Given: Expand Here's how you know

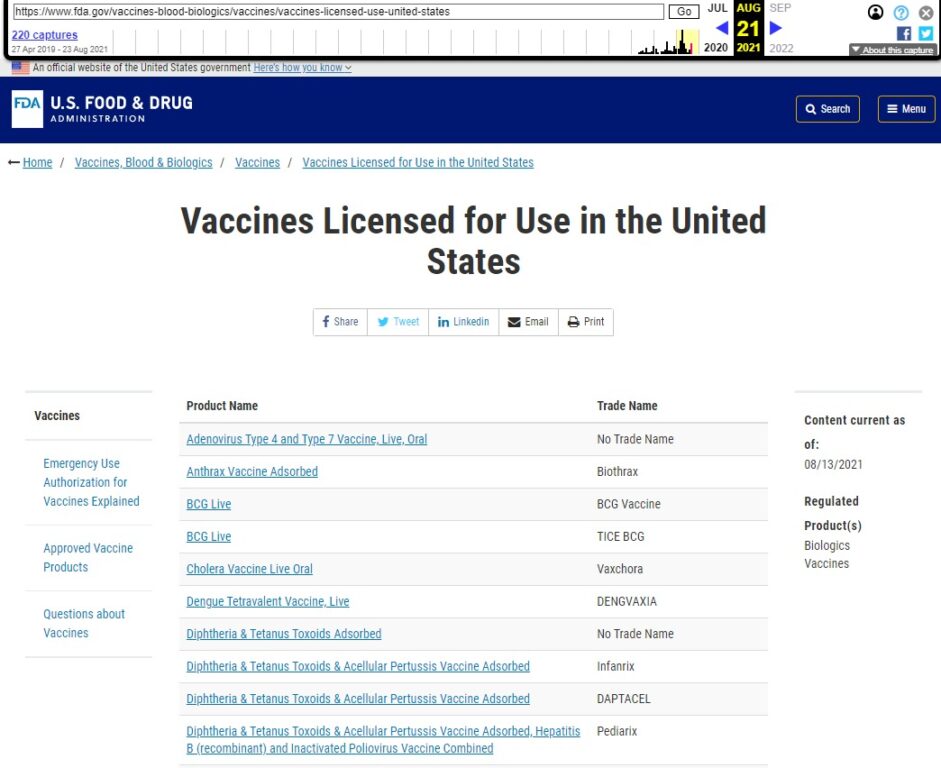Looking at the screenshot, I should pyautogui.click(x=302, y=68).
